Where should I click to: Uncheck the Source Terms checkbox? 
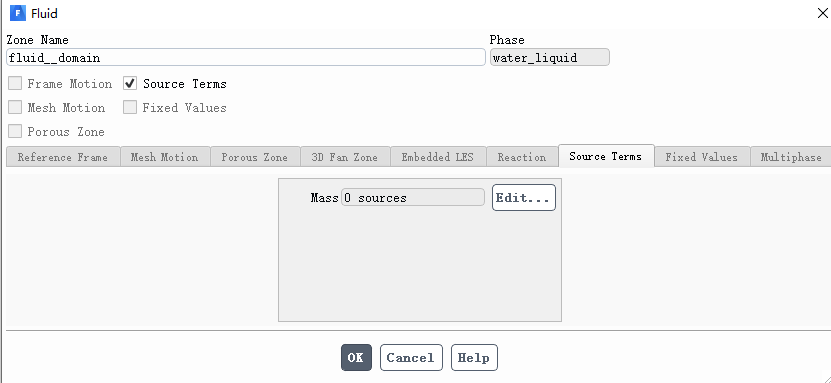pos(130,84)
